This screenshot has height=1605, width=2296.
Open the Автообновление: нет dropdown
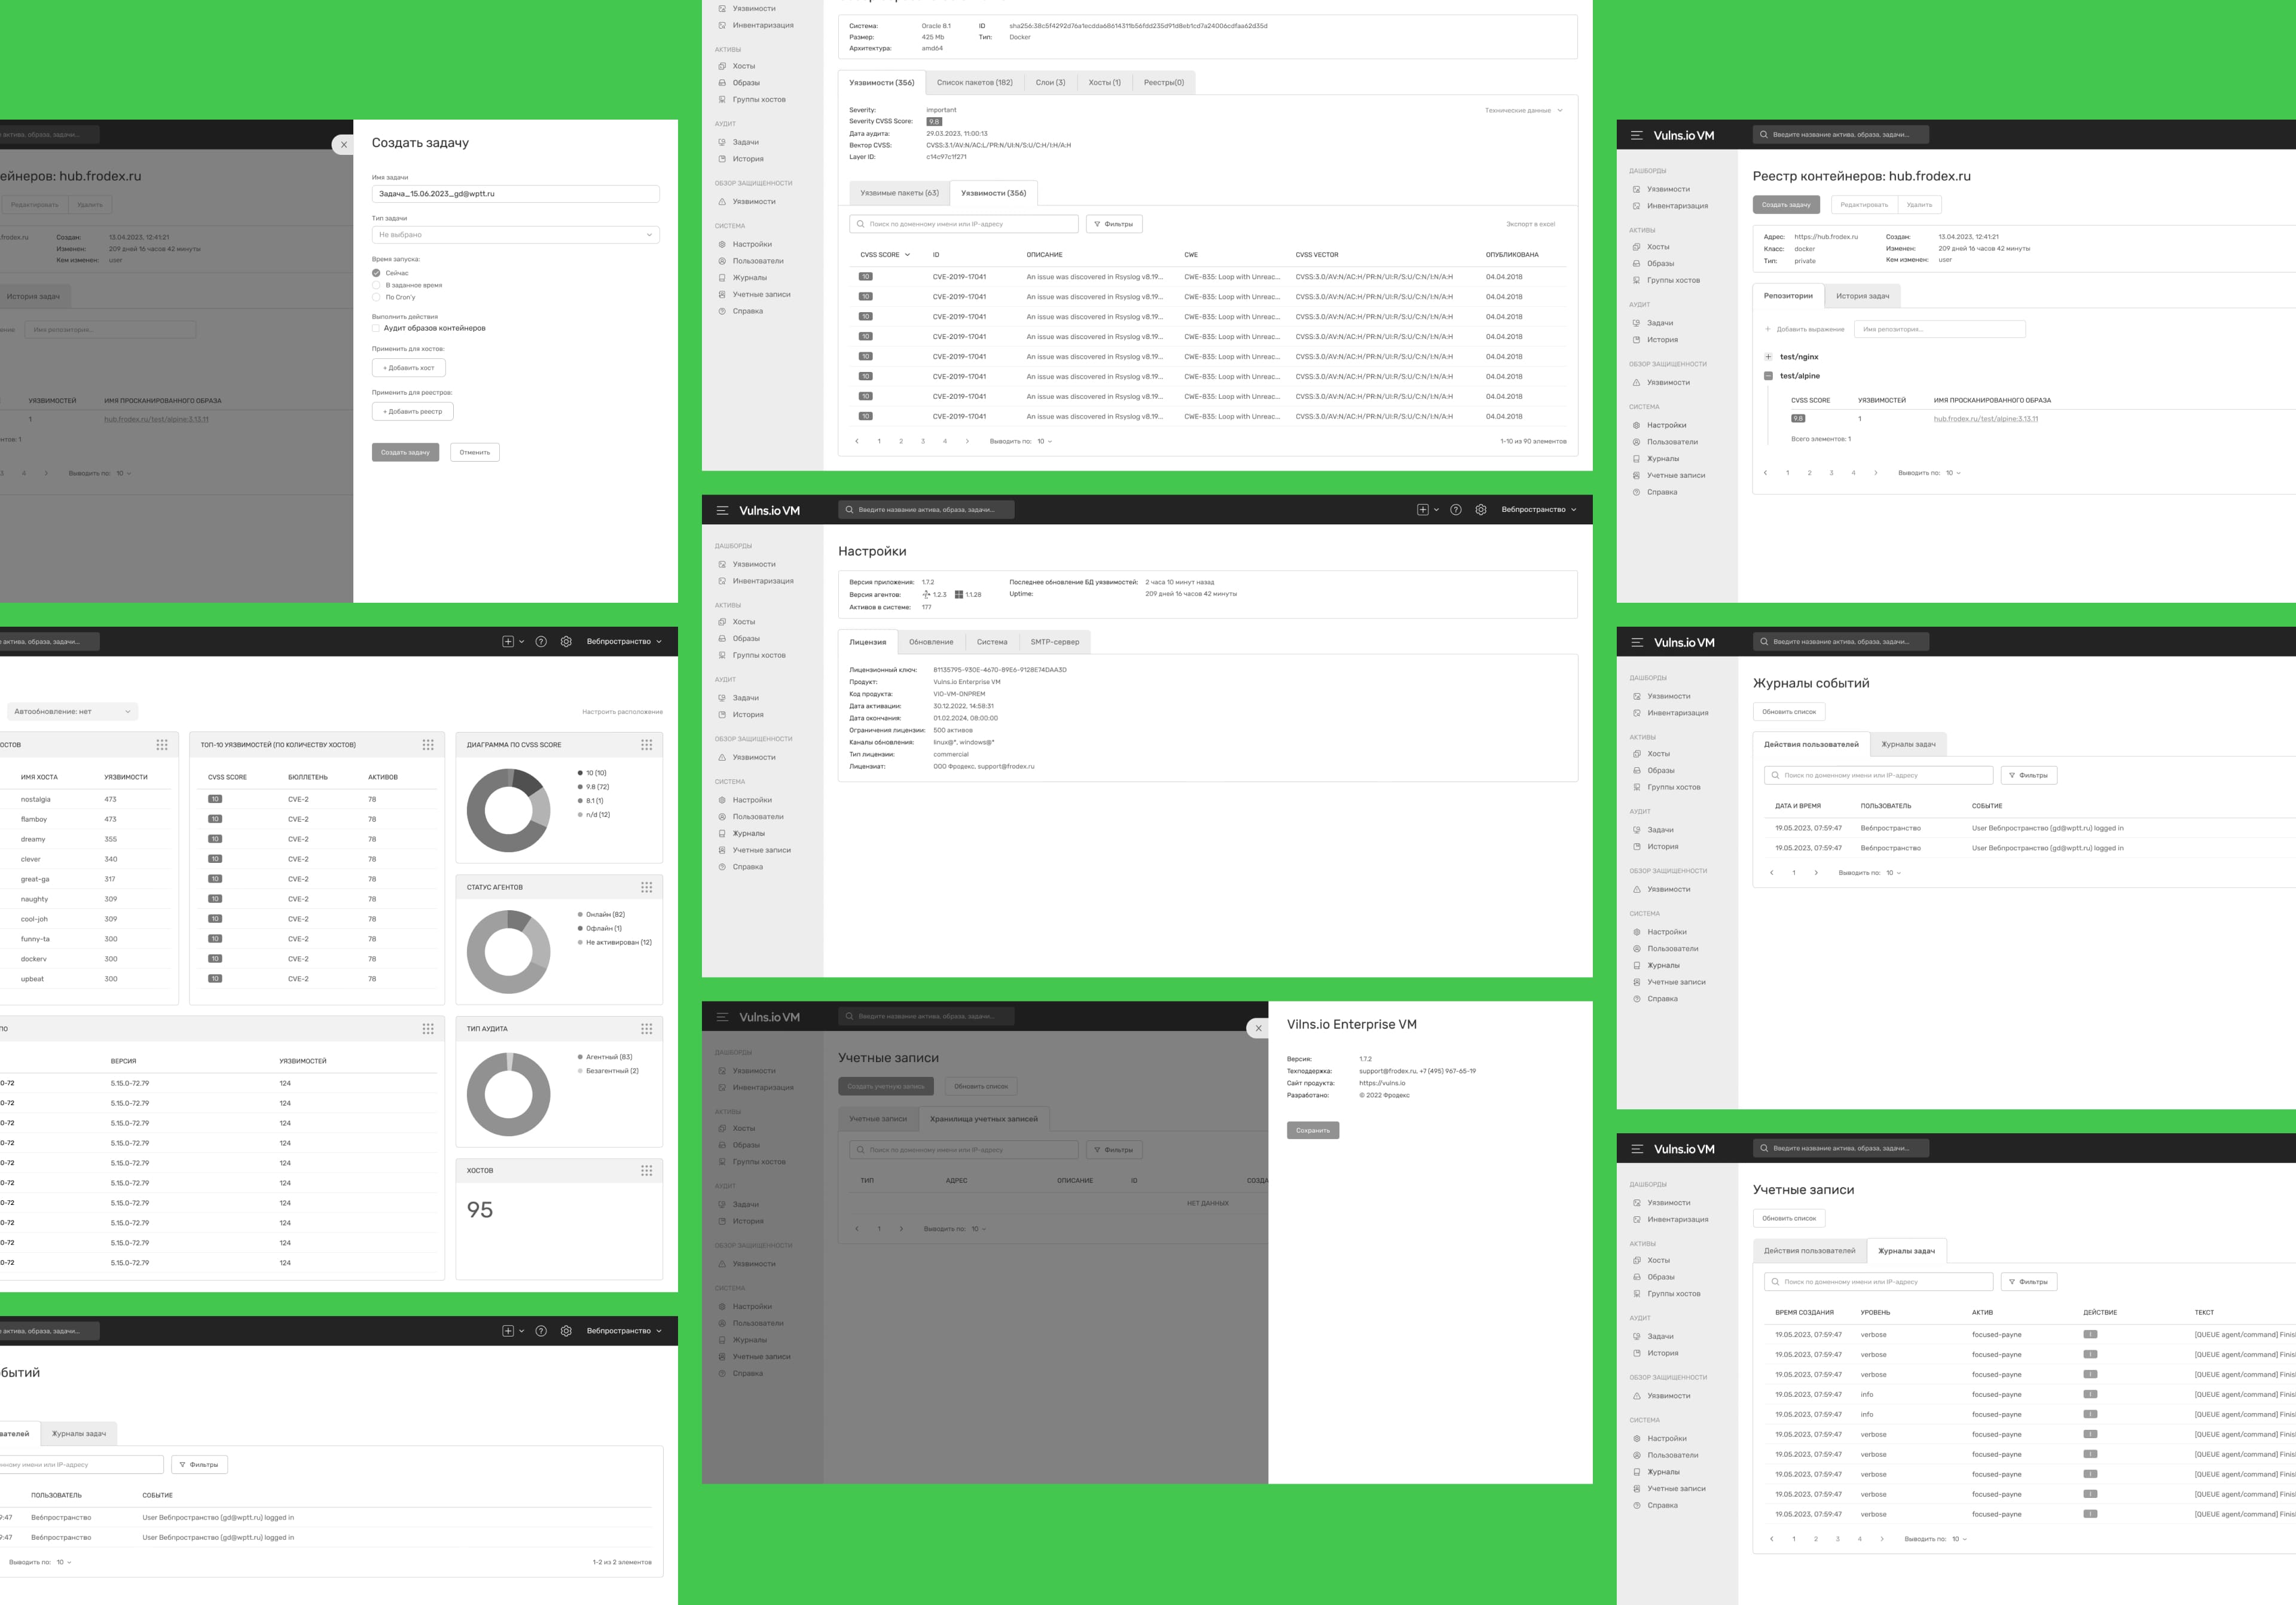[72, 712]
